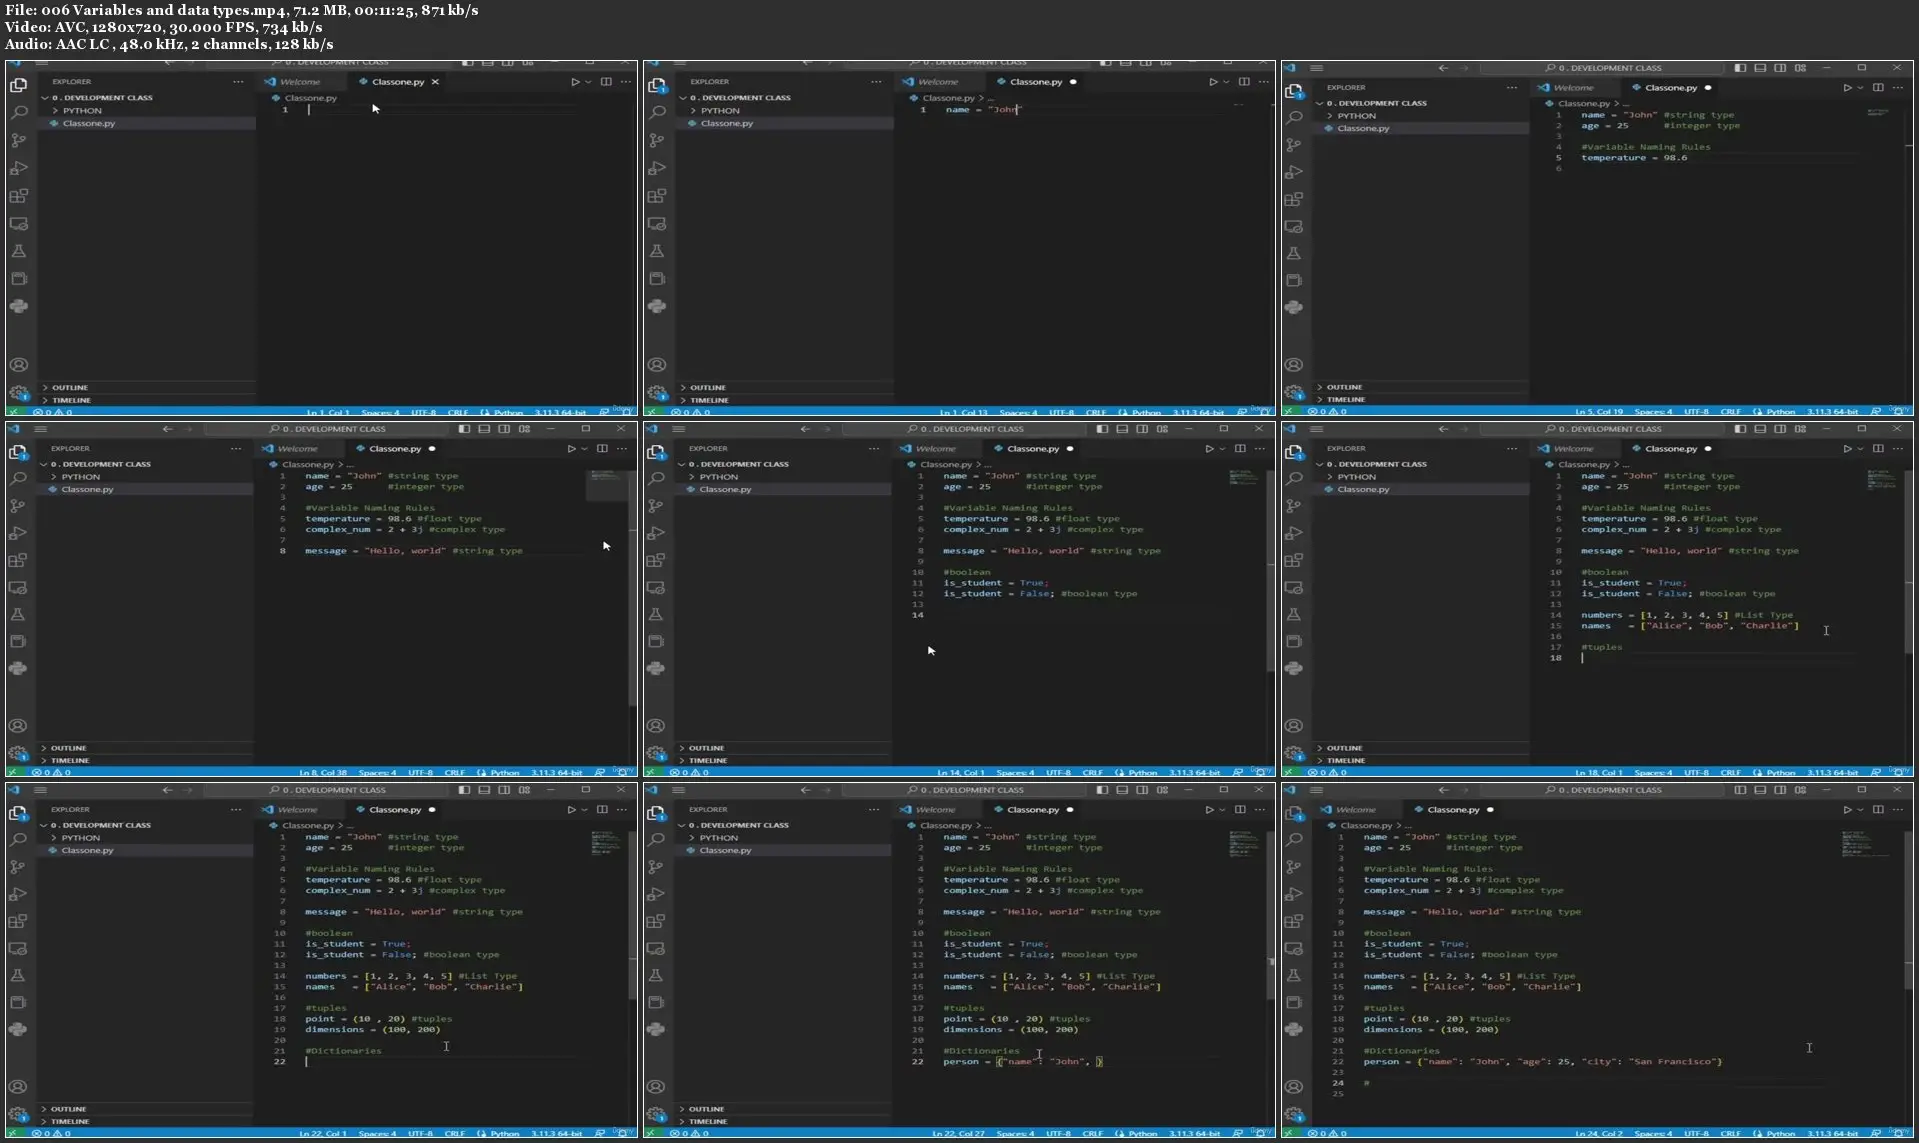The image size is (1919, 1143).
Task: Select Classone.py tab in the third frame
Action: pyautogui.click(x=1670, y=88)
